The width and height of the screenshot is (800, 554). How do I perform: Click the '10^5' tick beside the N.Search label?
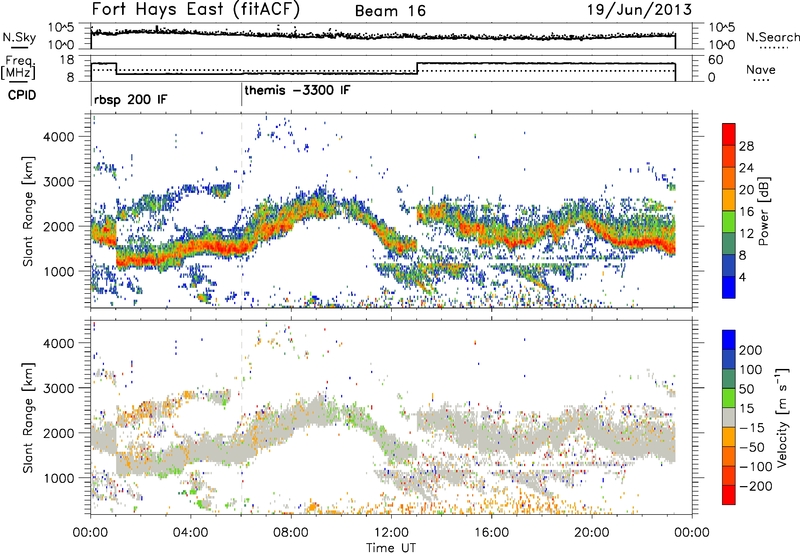pos(722,27)
